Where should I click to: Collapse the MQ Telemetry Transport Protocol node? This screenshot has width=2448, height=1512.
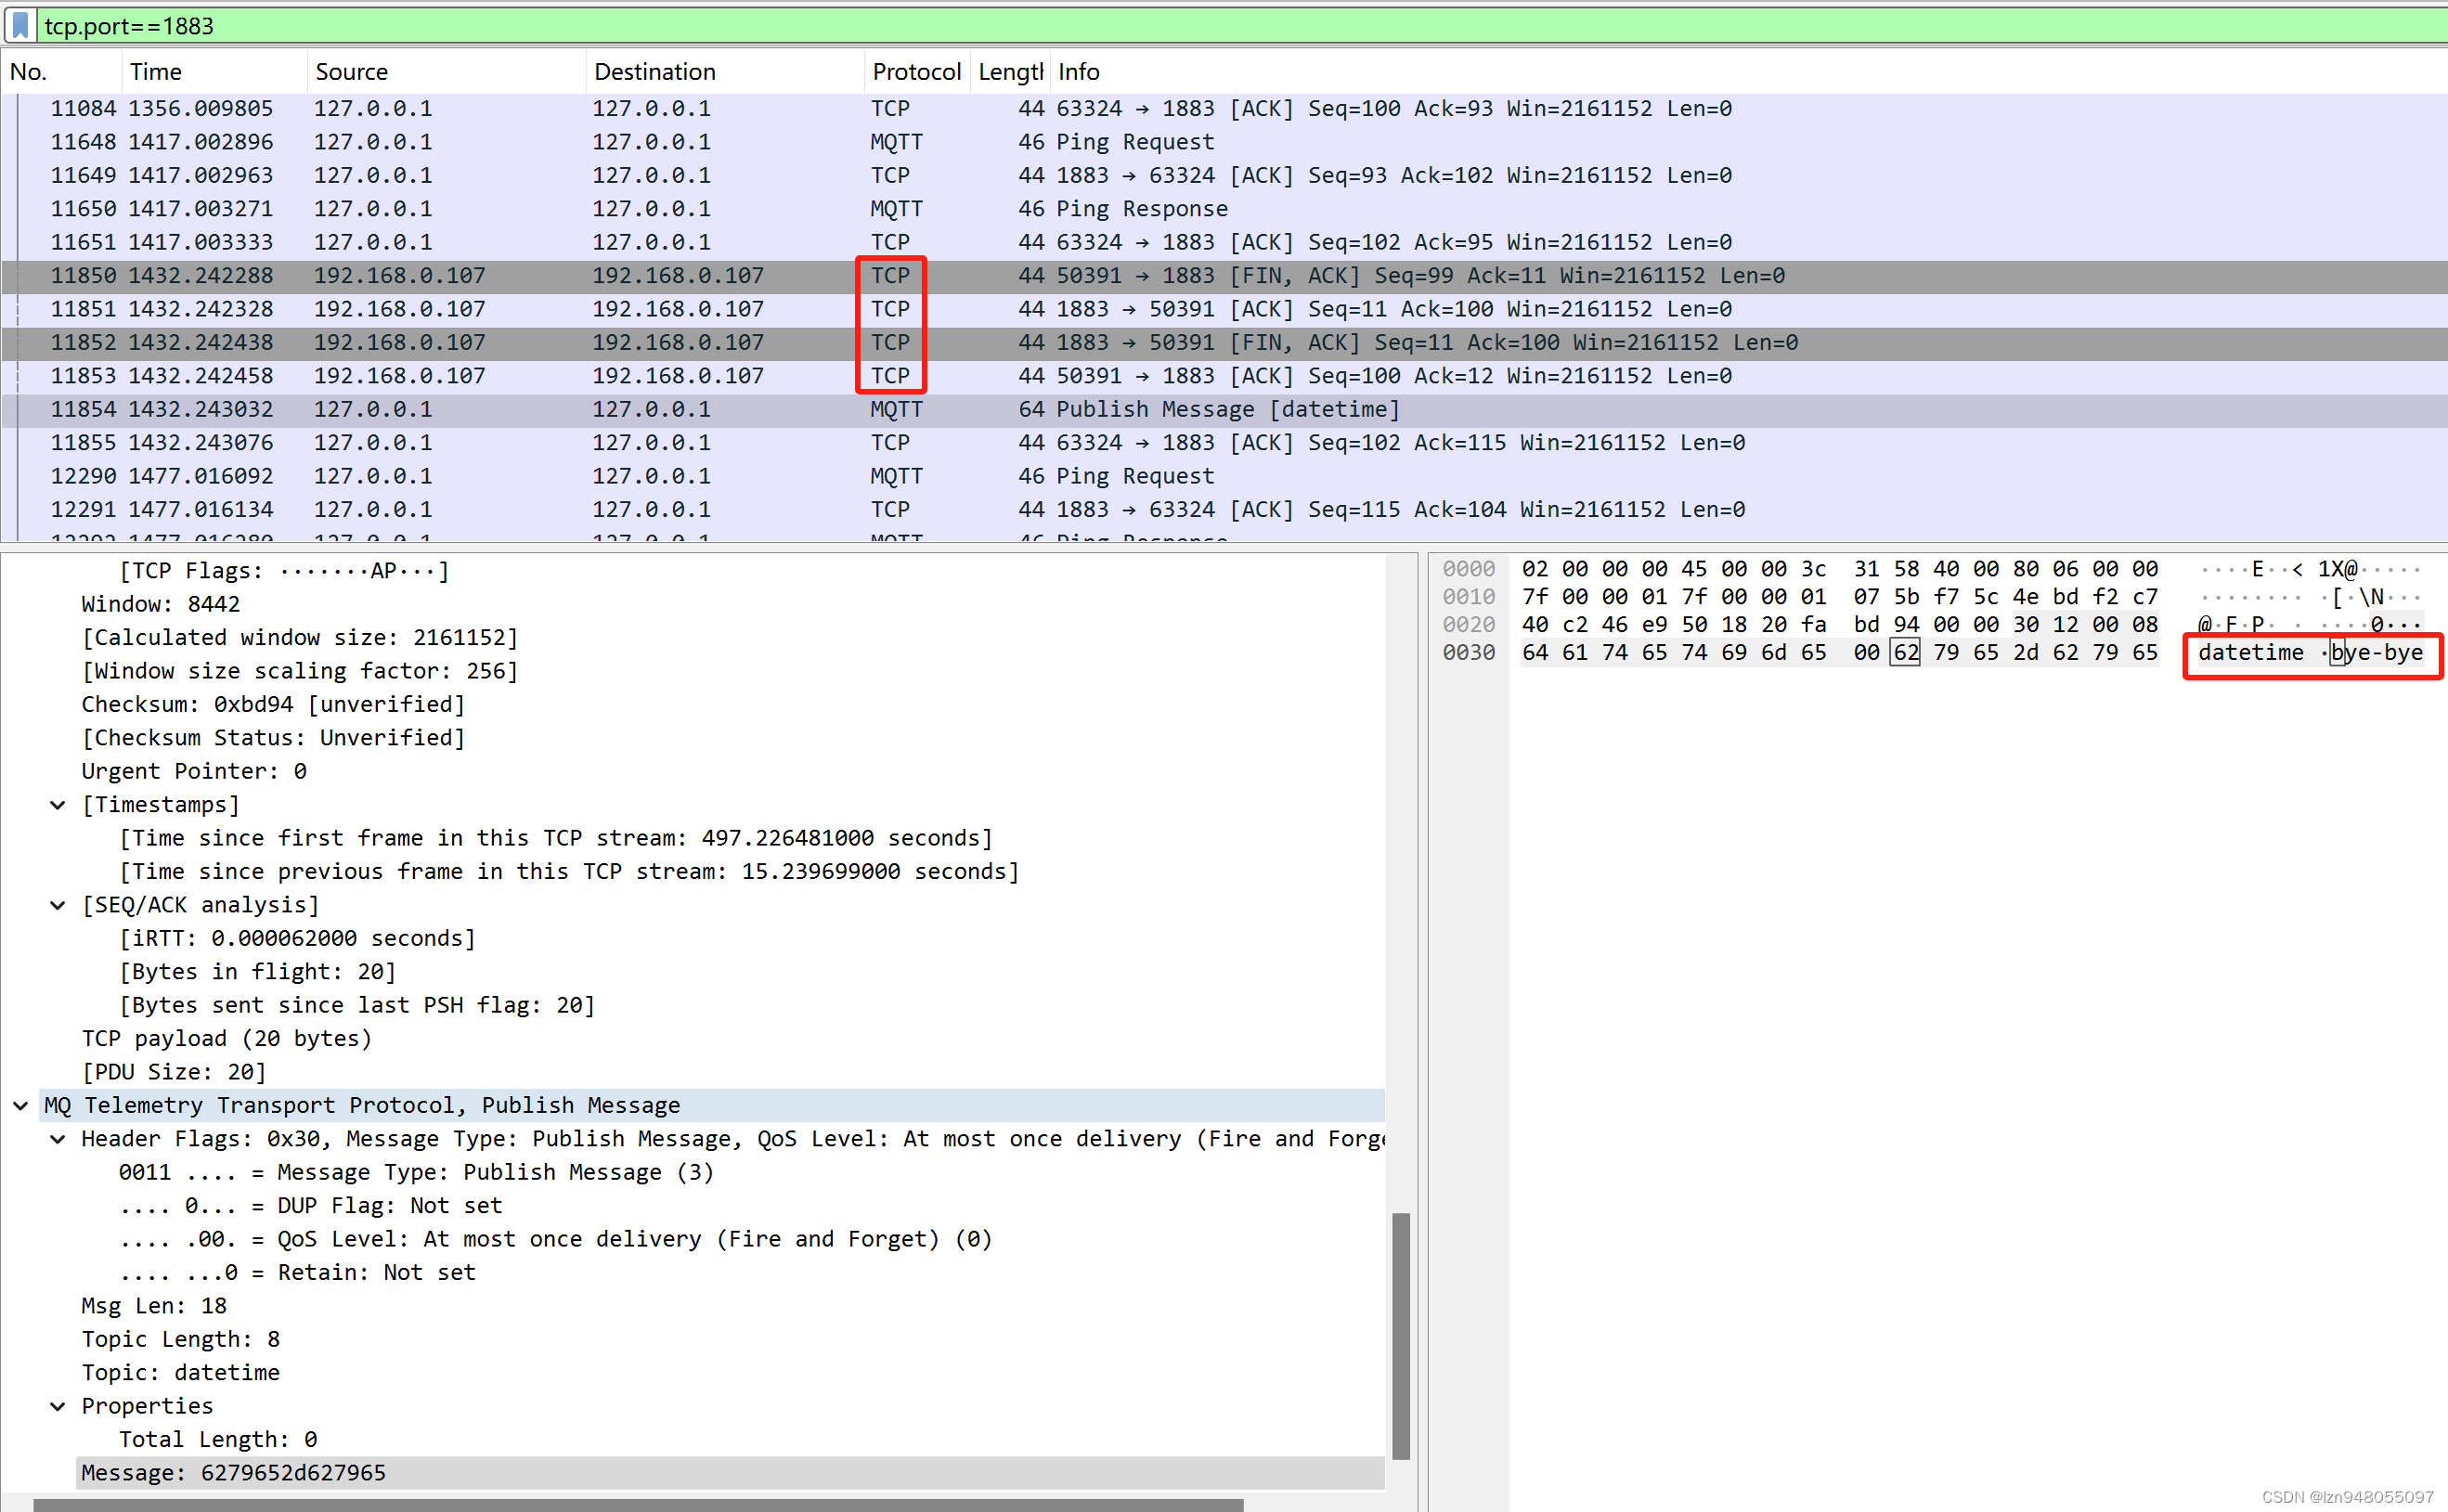20,1105
